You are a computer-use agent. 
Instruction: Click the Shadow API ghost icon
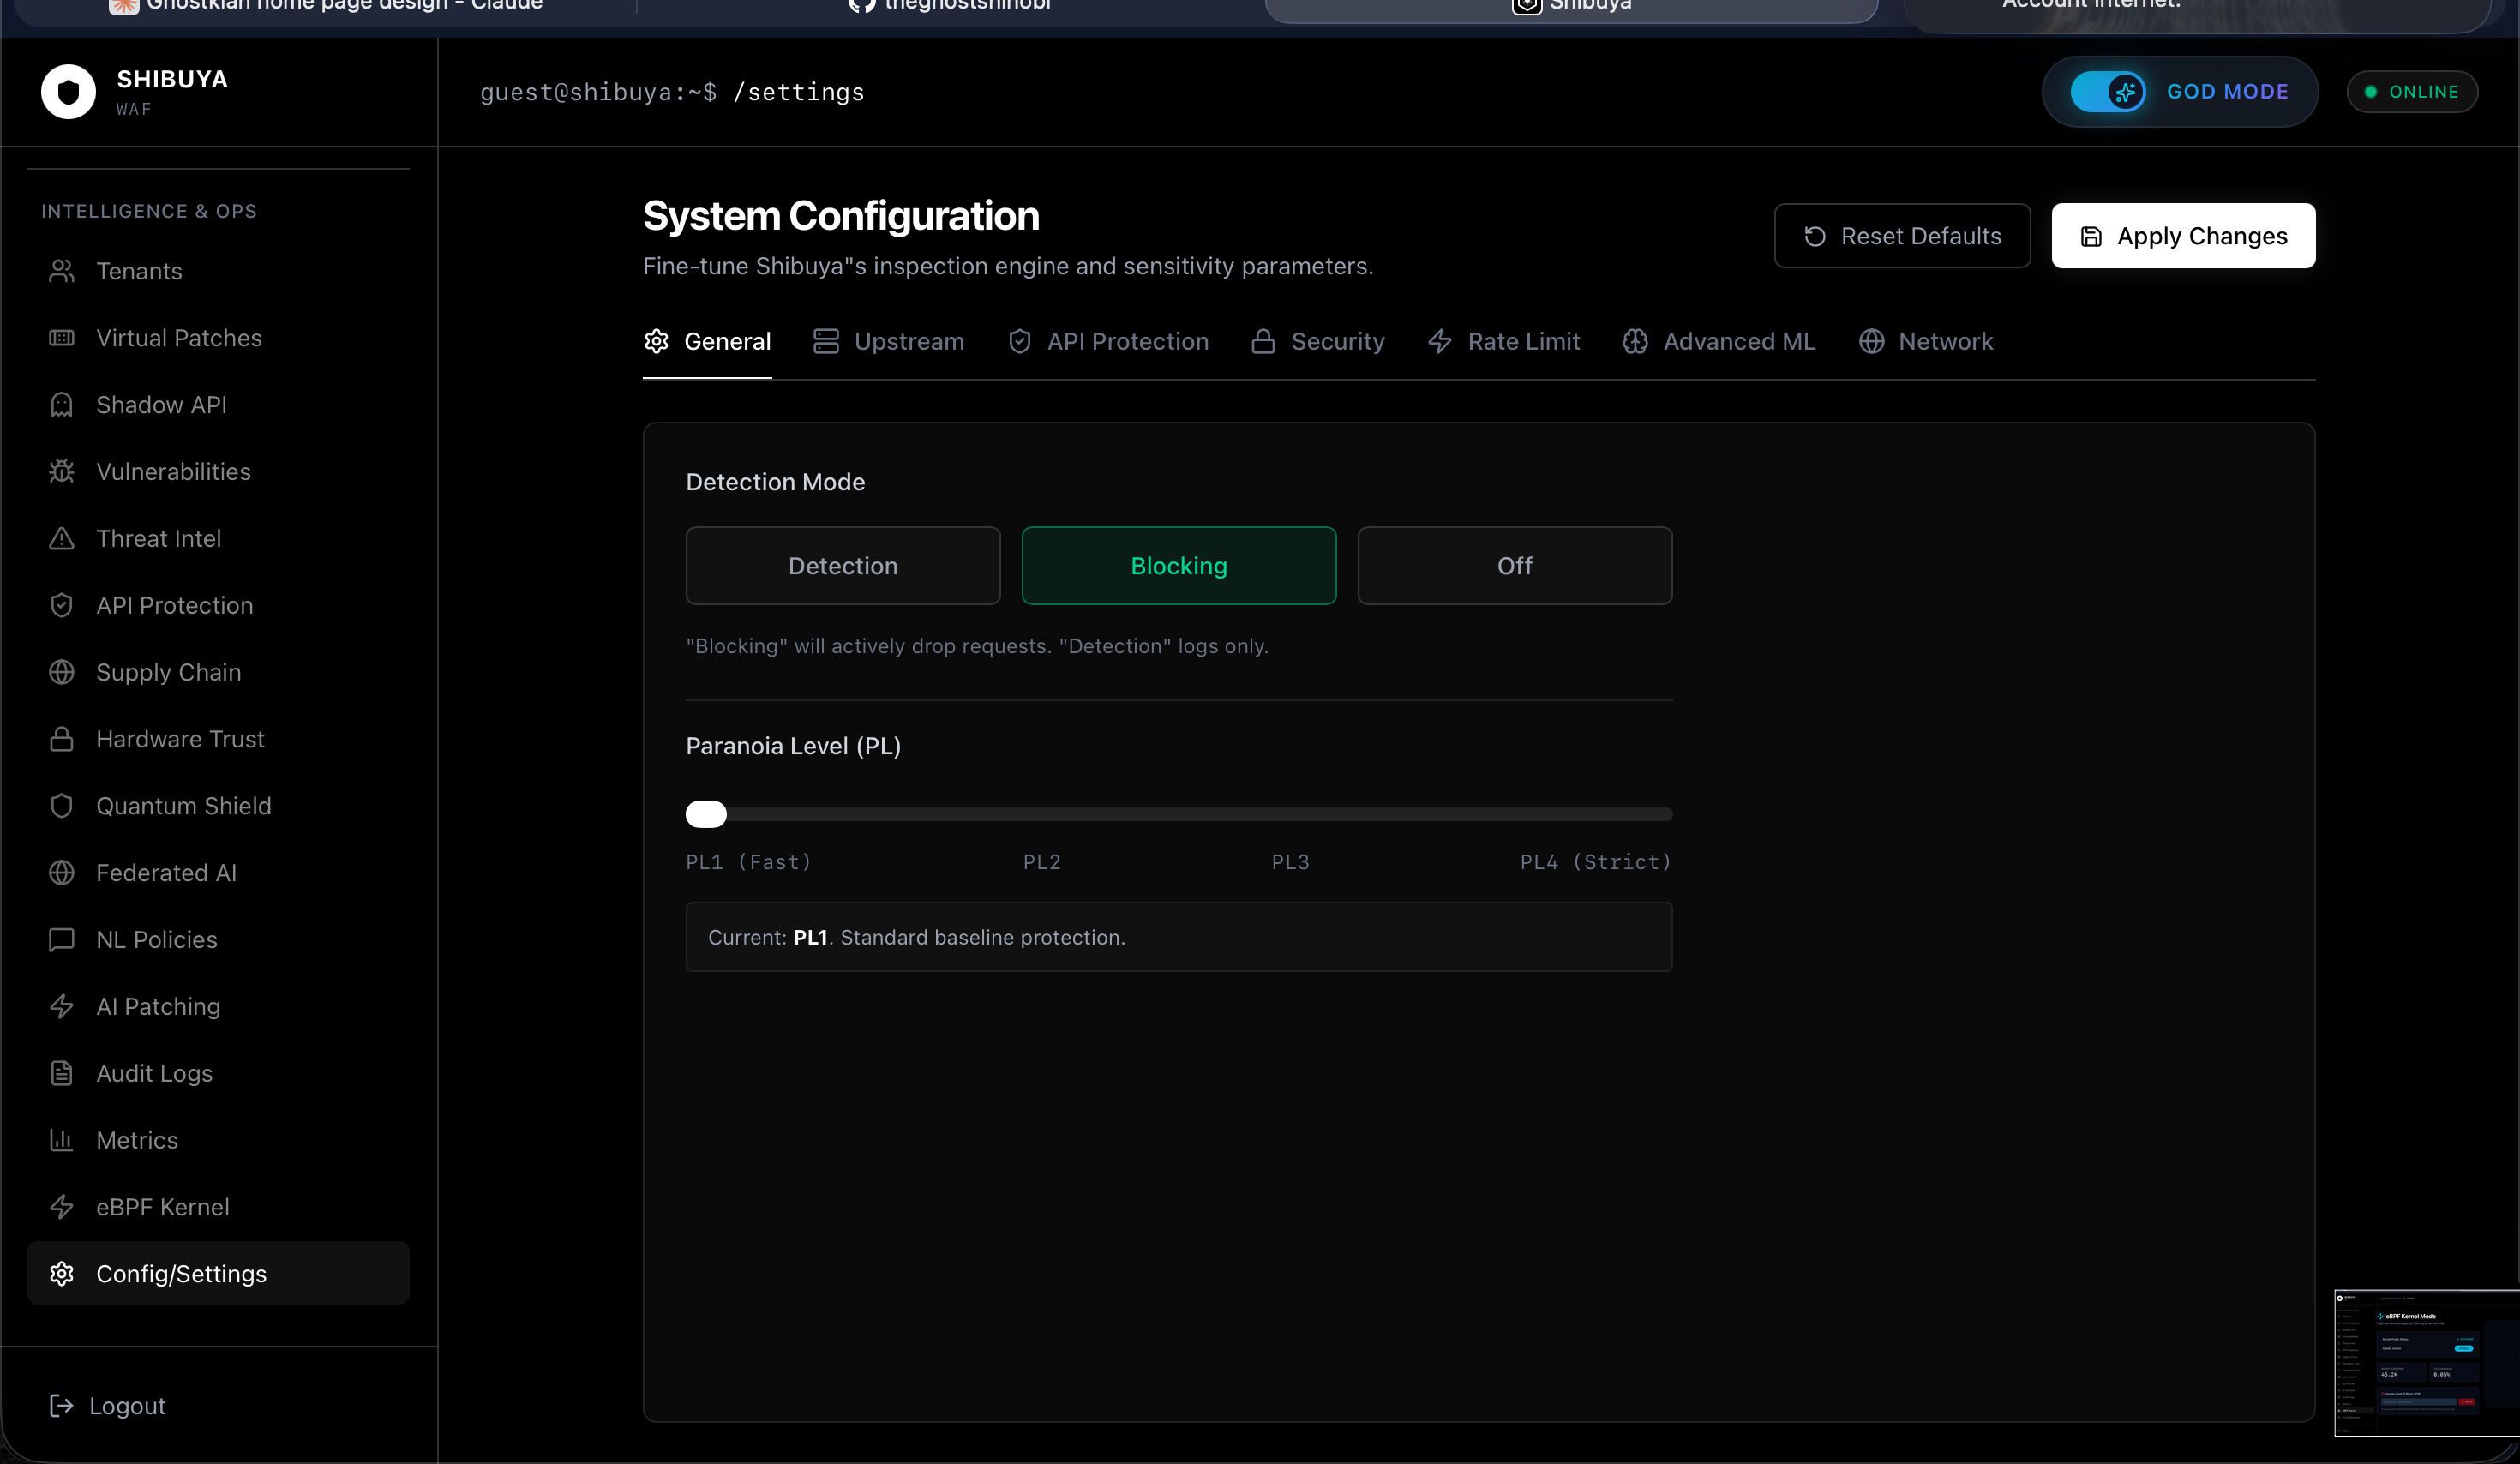[62, 405]
